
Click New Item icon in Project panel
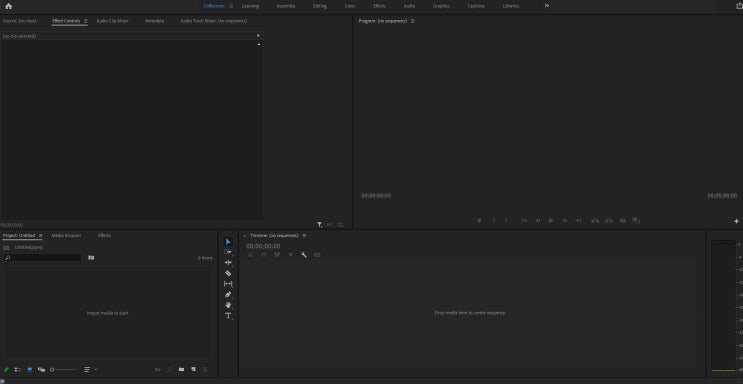coord(193,369)
